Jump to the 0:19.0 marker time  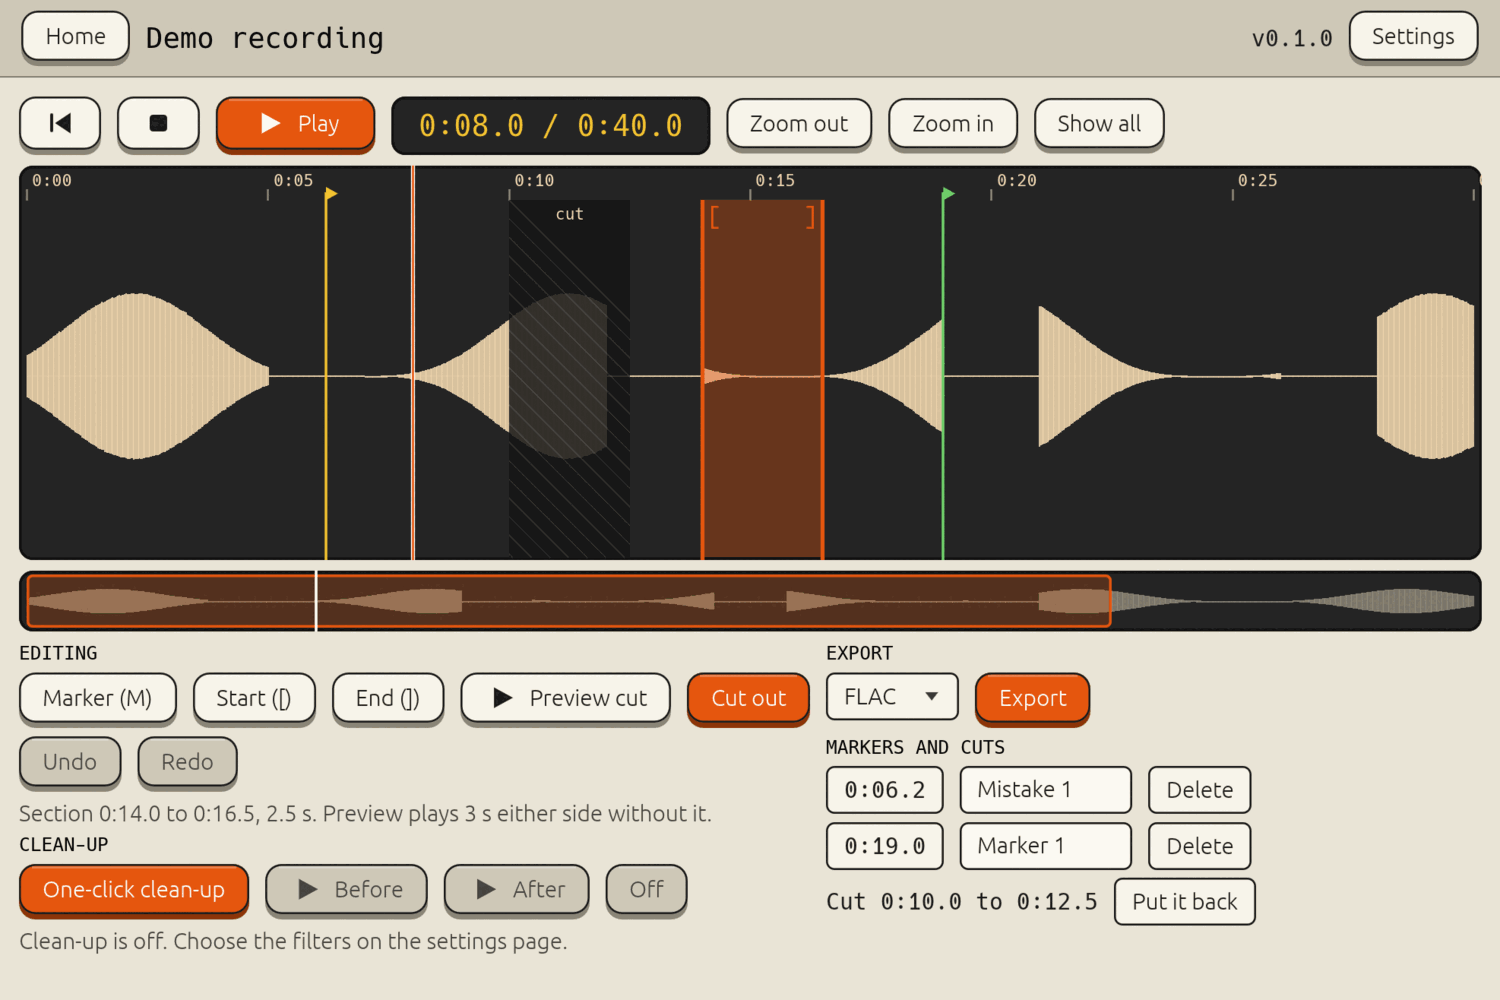tap(885, 846)
